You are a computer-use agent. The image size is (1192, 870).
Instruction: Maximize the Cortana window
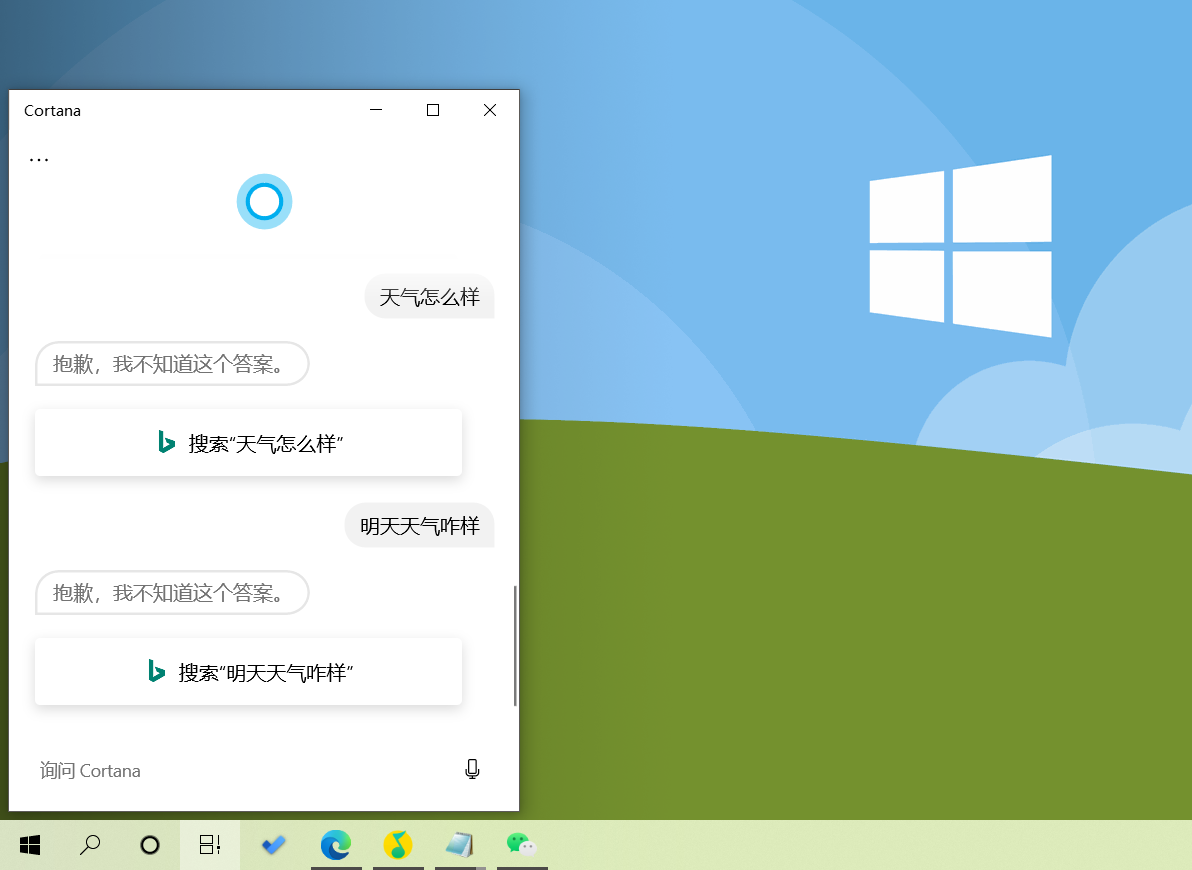click(x=433, y=110)
